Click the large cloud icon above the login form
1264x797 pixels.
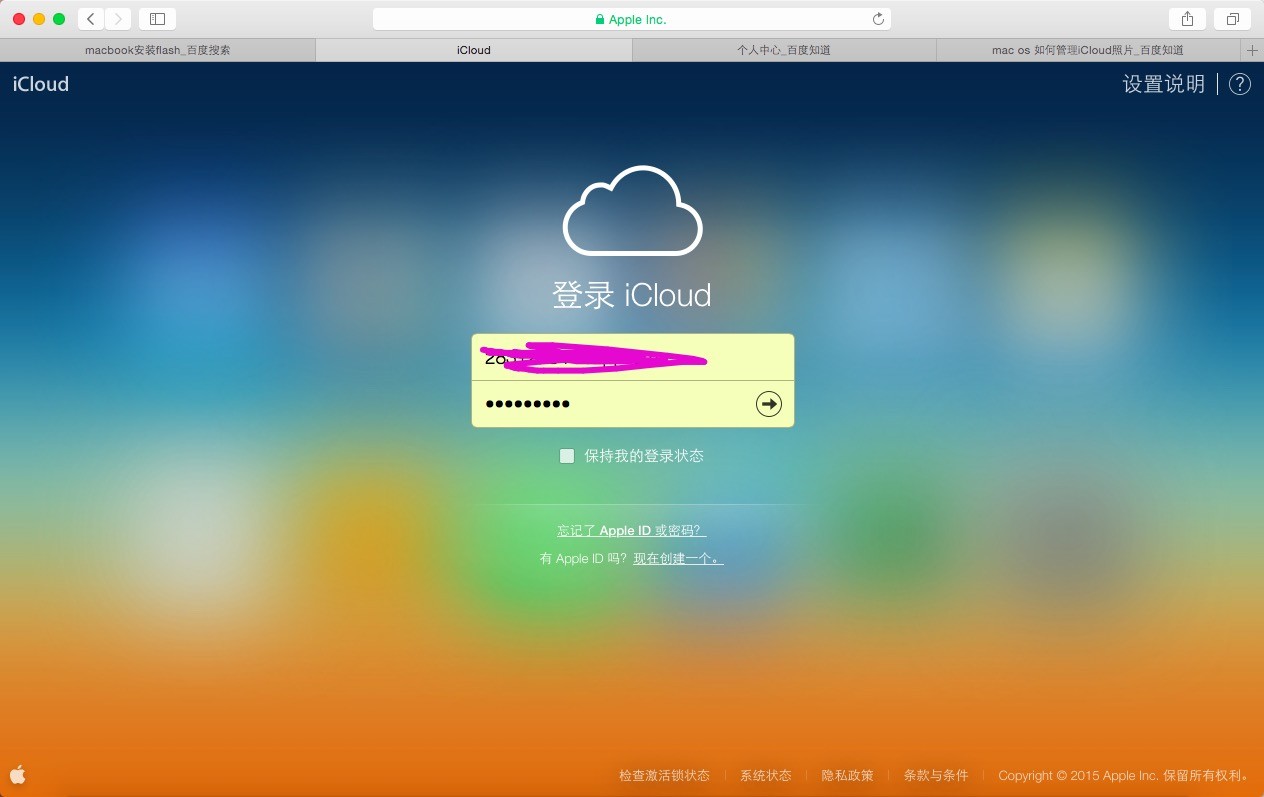[632, 210]
